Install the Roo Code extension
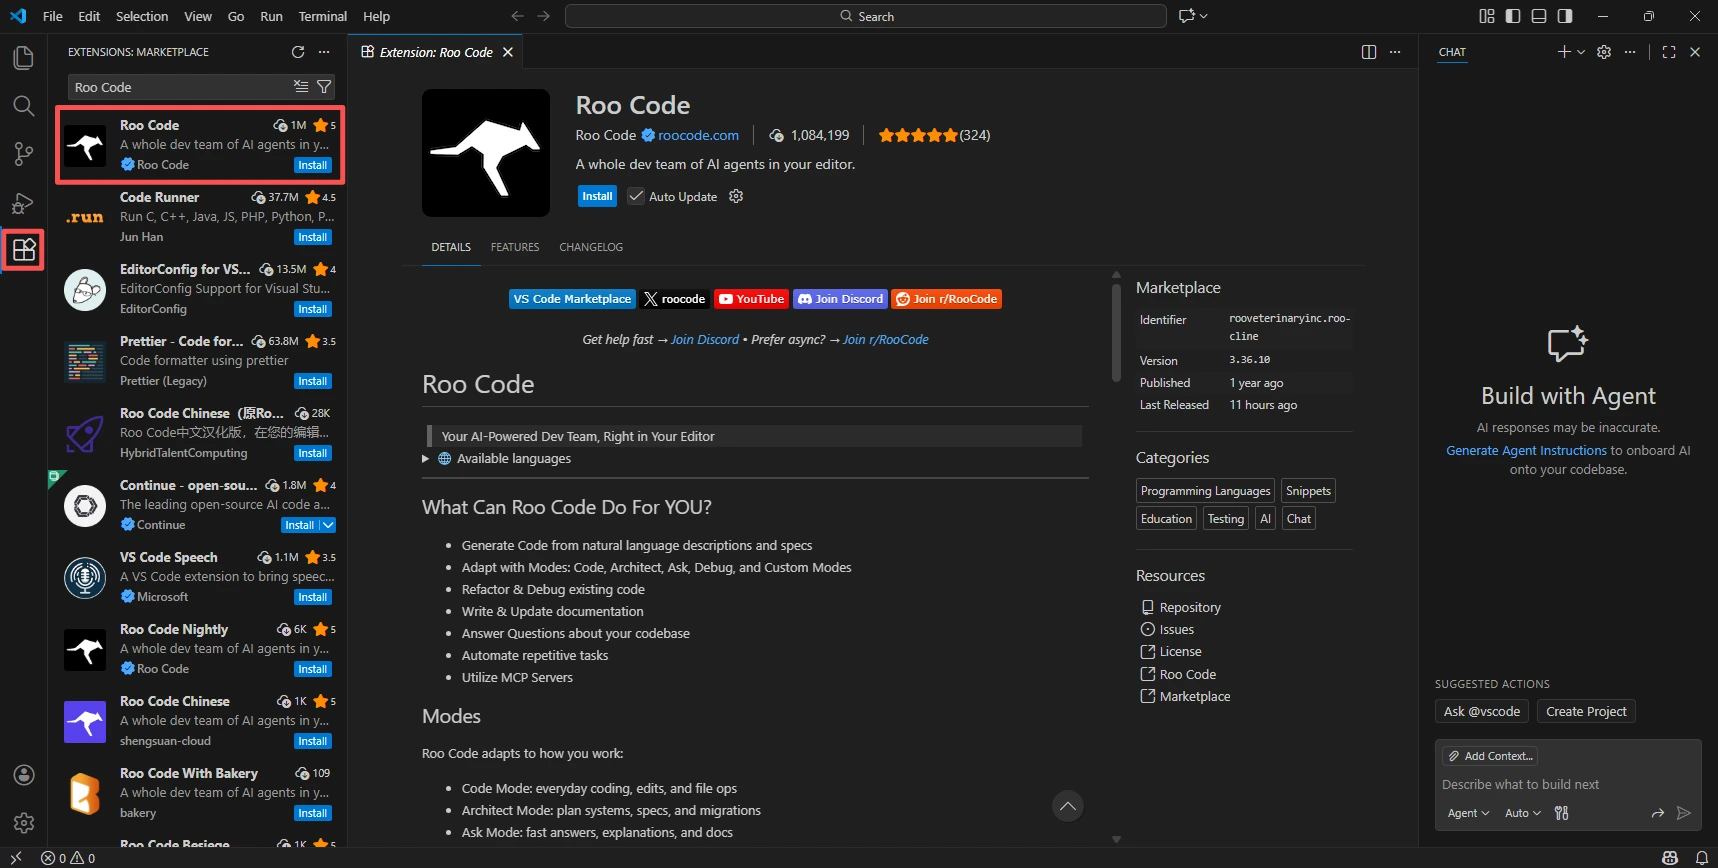Viewport: 1718px width, 868px height. tap(597, 196)
